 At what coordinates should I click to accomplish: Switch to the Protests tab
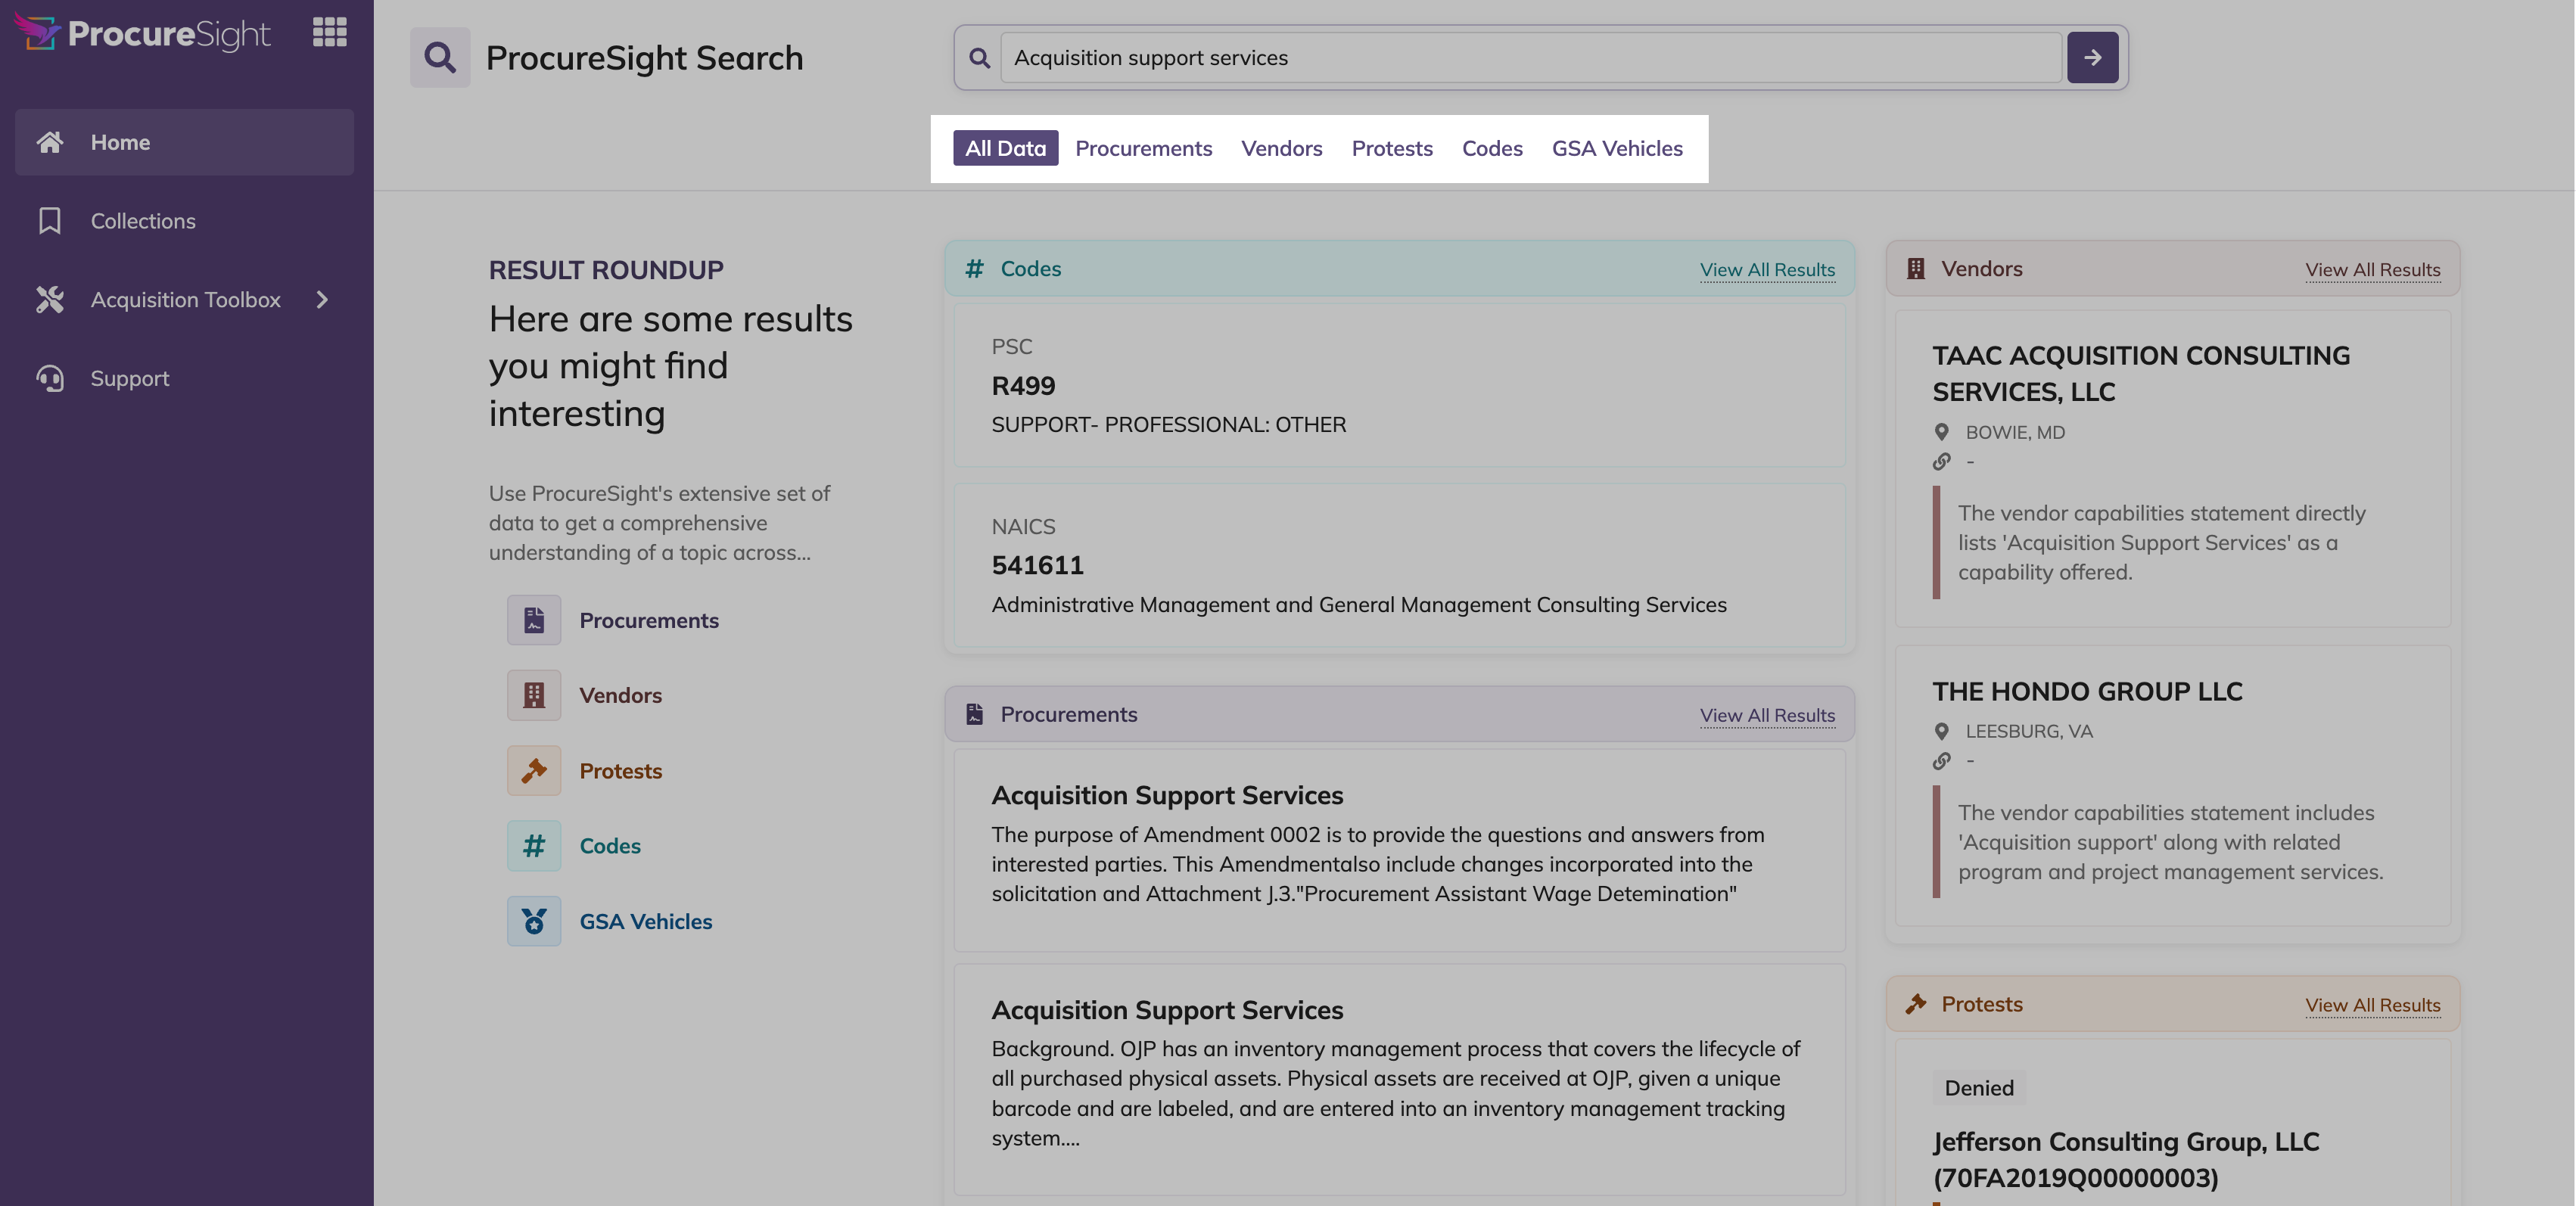pyautogui.click(x=1392, y=148)
